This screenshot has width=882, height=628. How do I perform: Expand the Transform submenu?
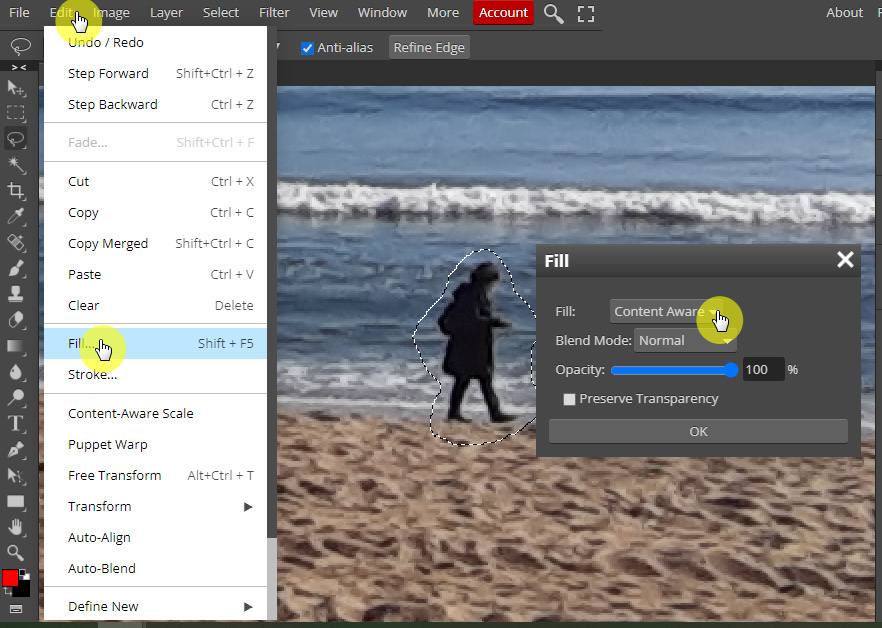[156, 506]
